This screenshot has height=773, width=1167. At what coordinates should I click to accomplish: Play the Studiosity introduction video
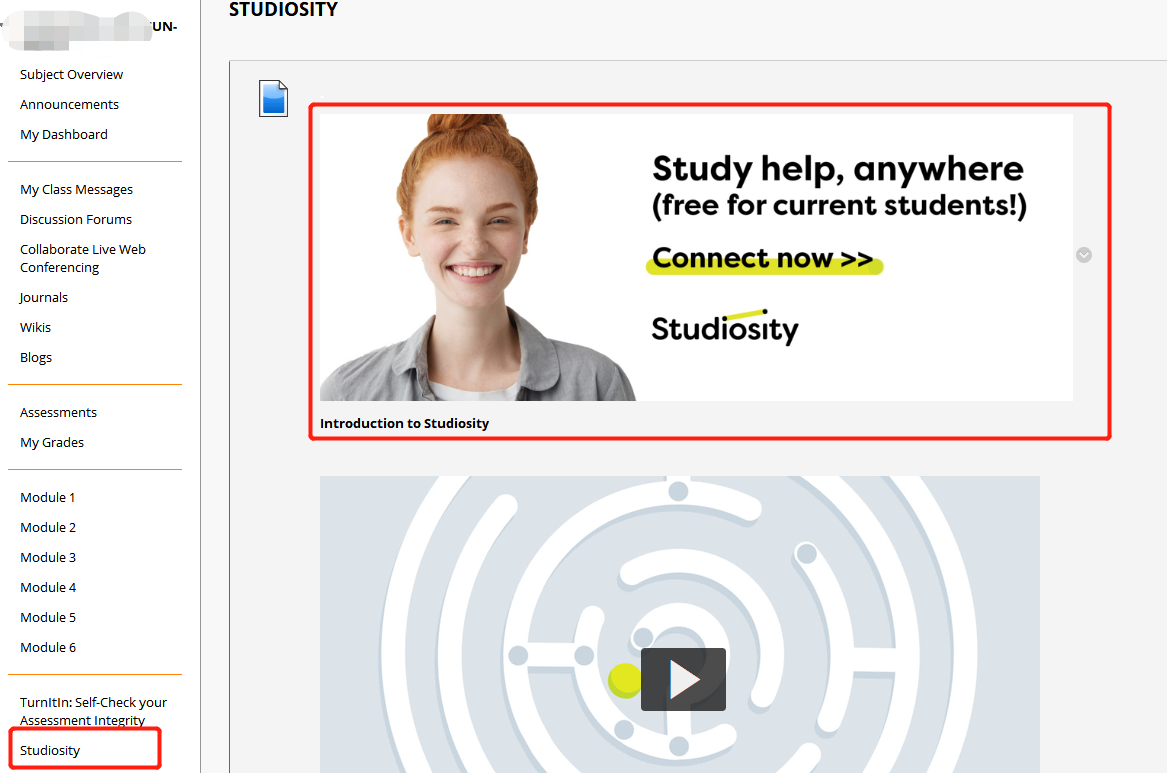click(x=683, y=679)
